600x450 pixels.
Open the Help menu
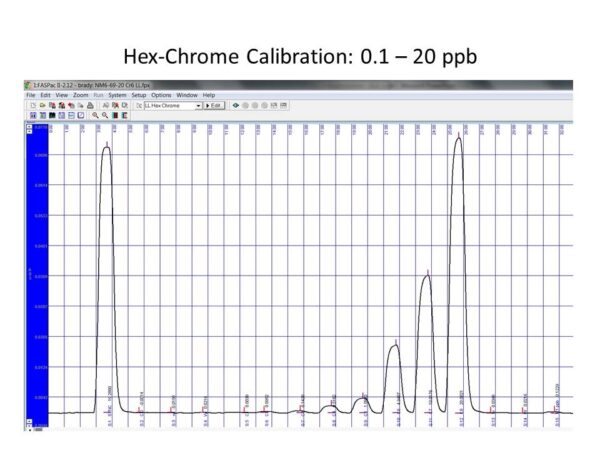209,95
